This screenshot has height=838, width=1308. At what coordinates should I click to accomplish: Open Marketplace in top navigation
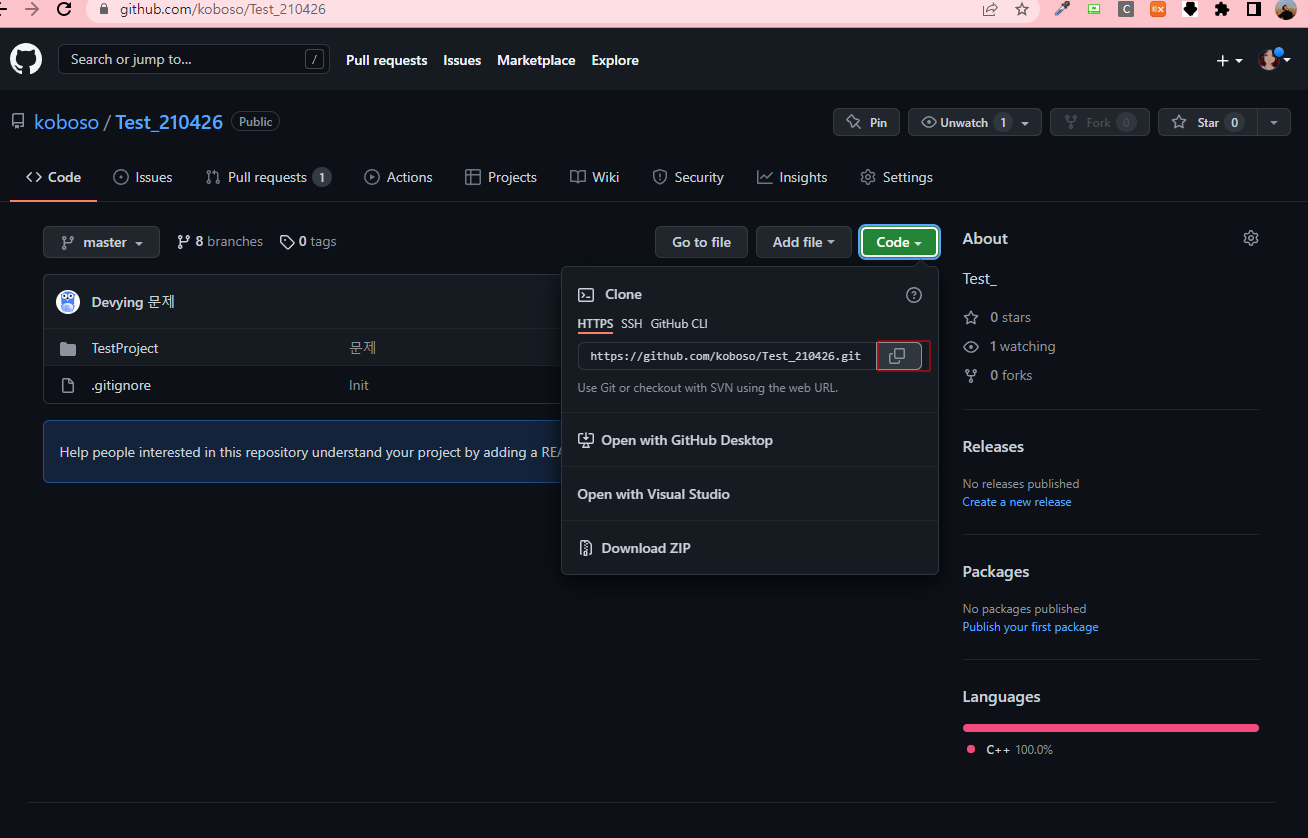[536, 60]
